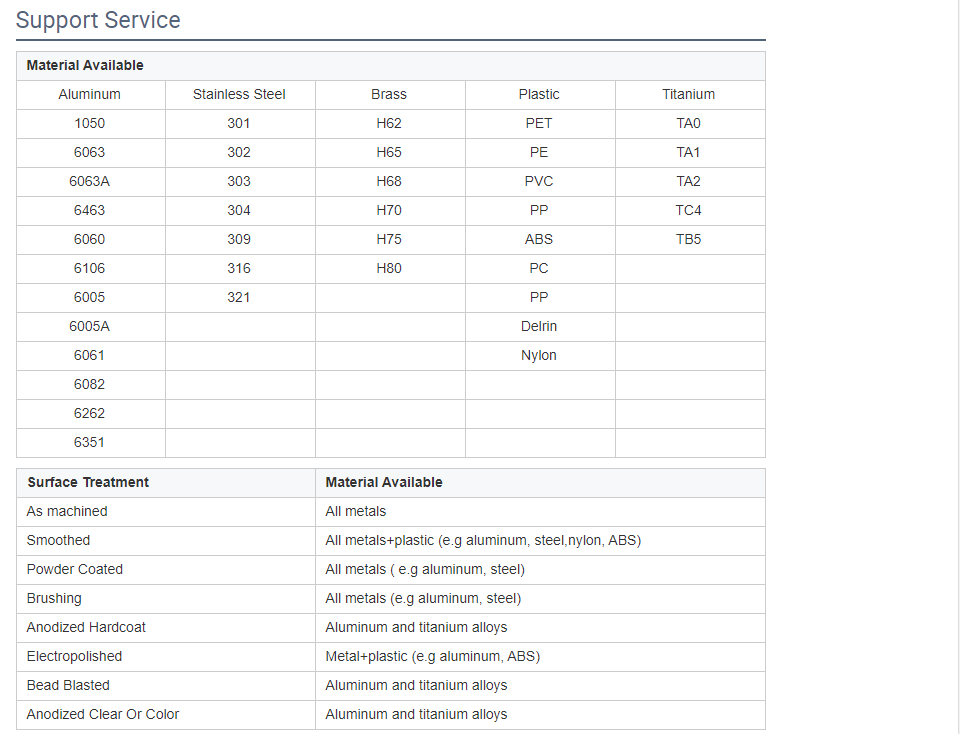Viewport: 960px width, 734px height.
Task: Click the Electropolished treatment row
Action: pyautogui.click(x=391, y=657)
